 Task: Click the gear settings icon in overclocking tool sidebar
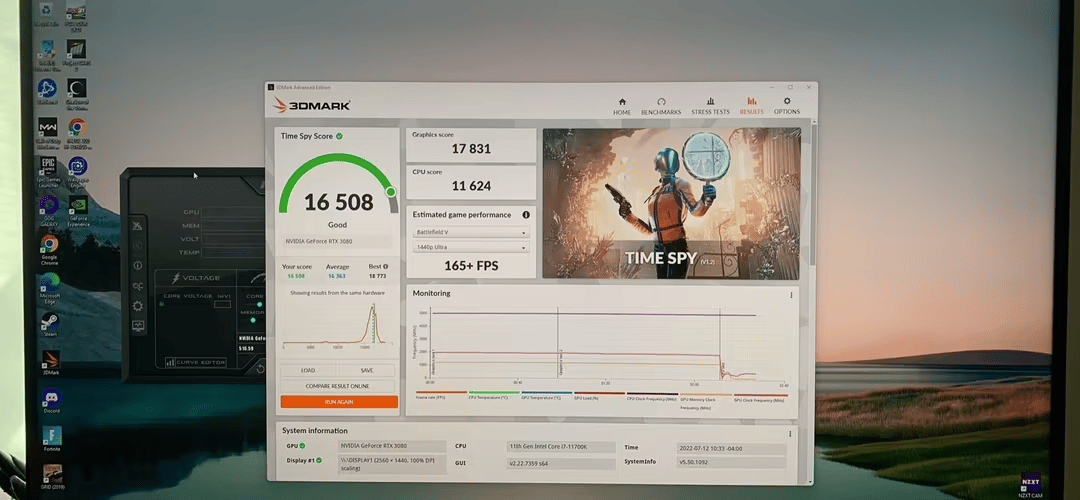point(138,306)
